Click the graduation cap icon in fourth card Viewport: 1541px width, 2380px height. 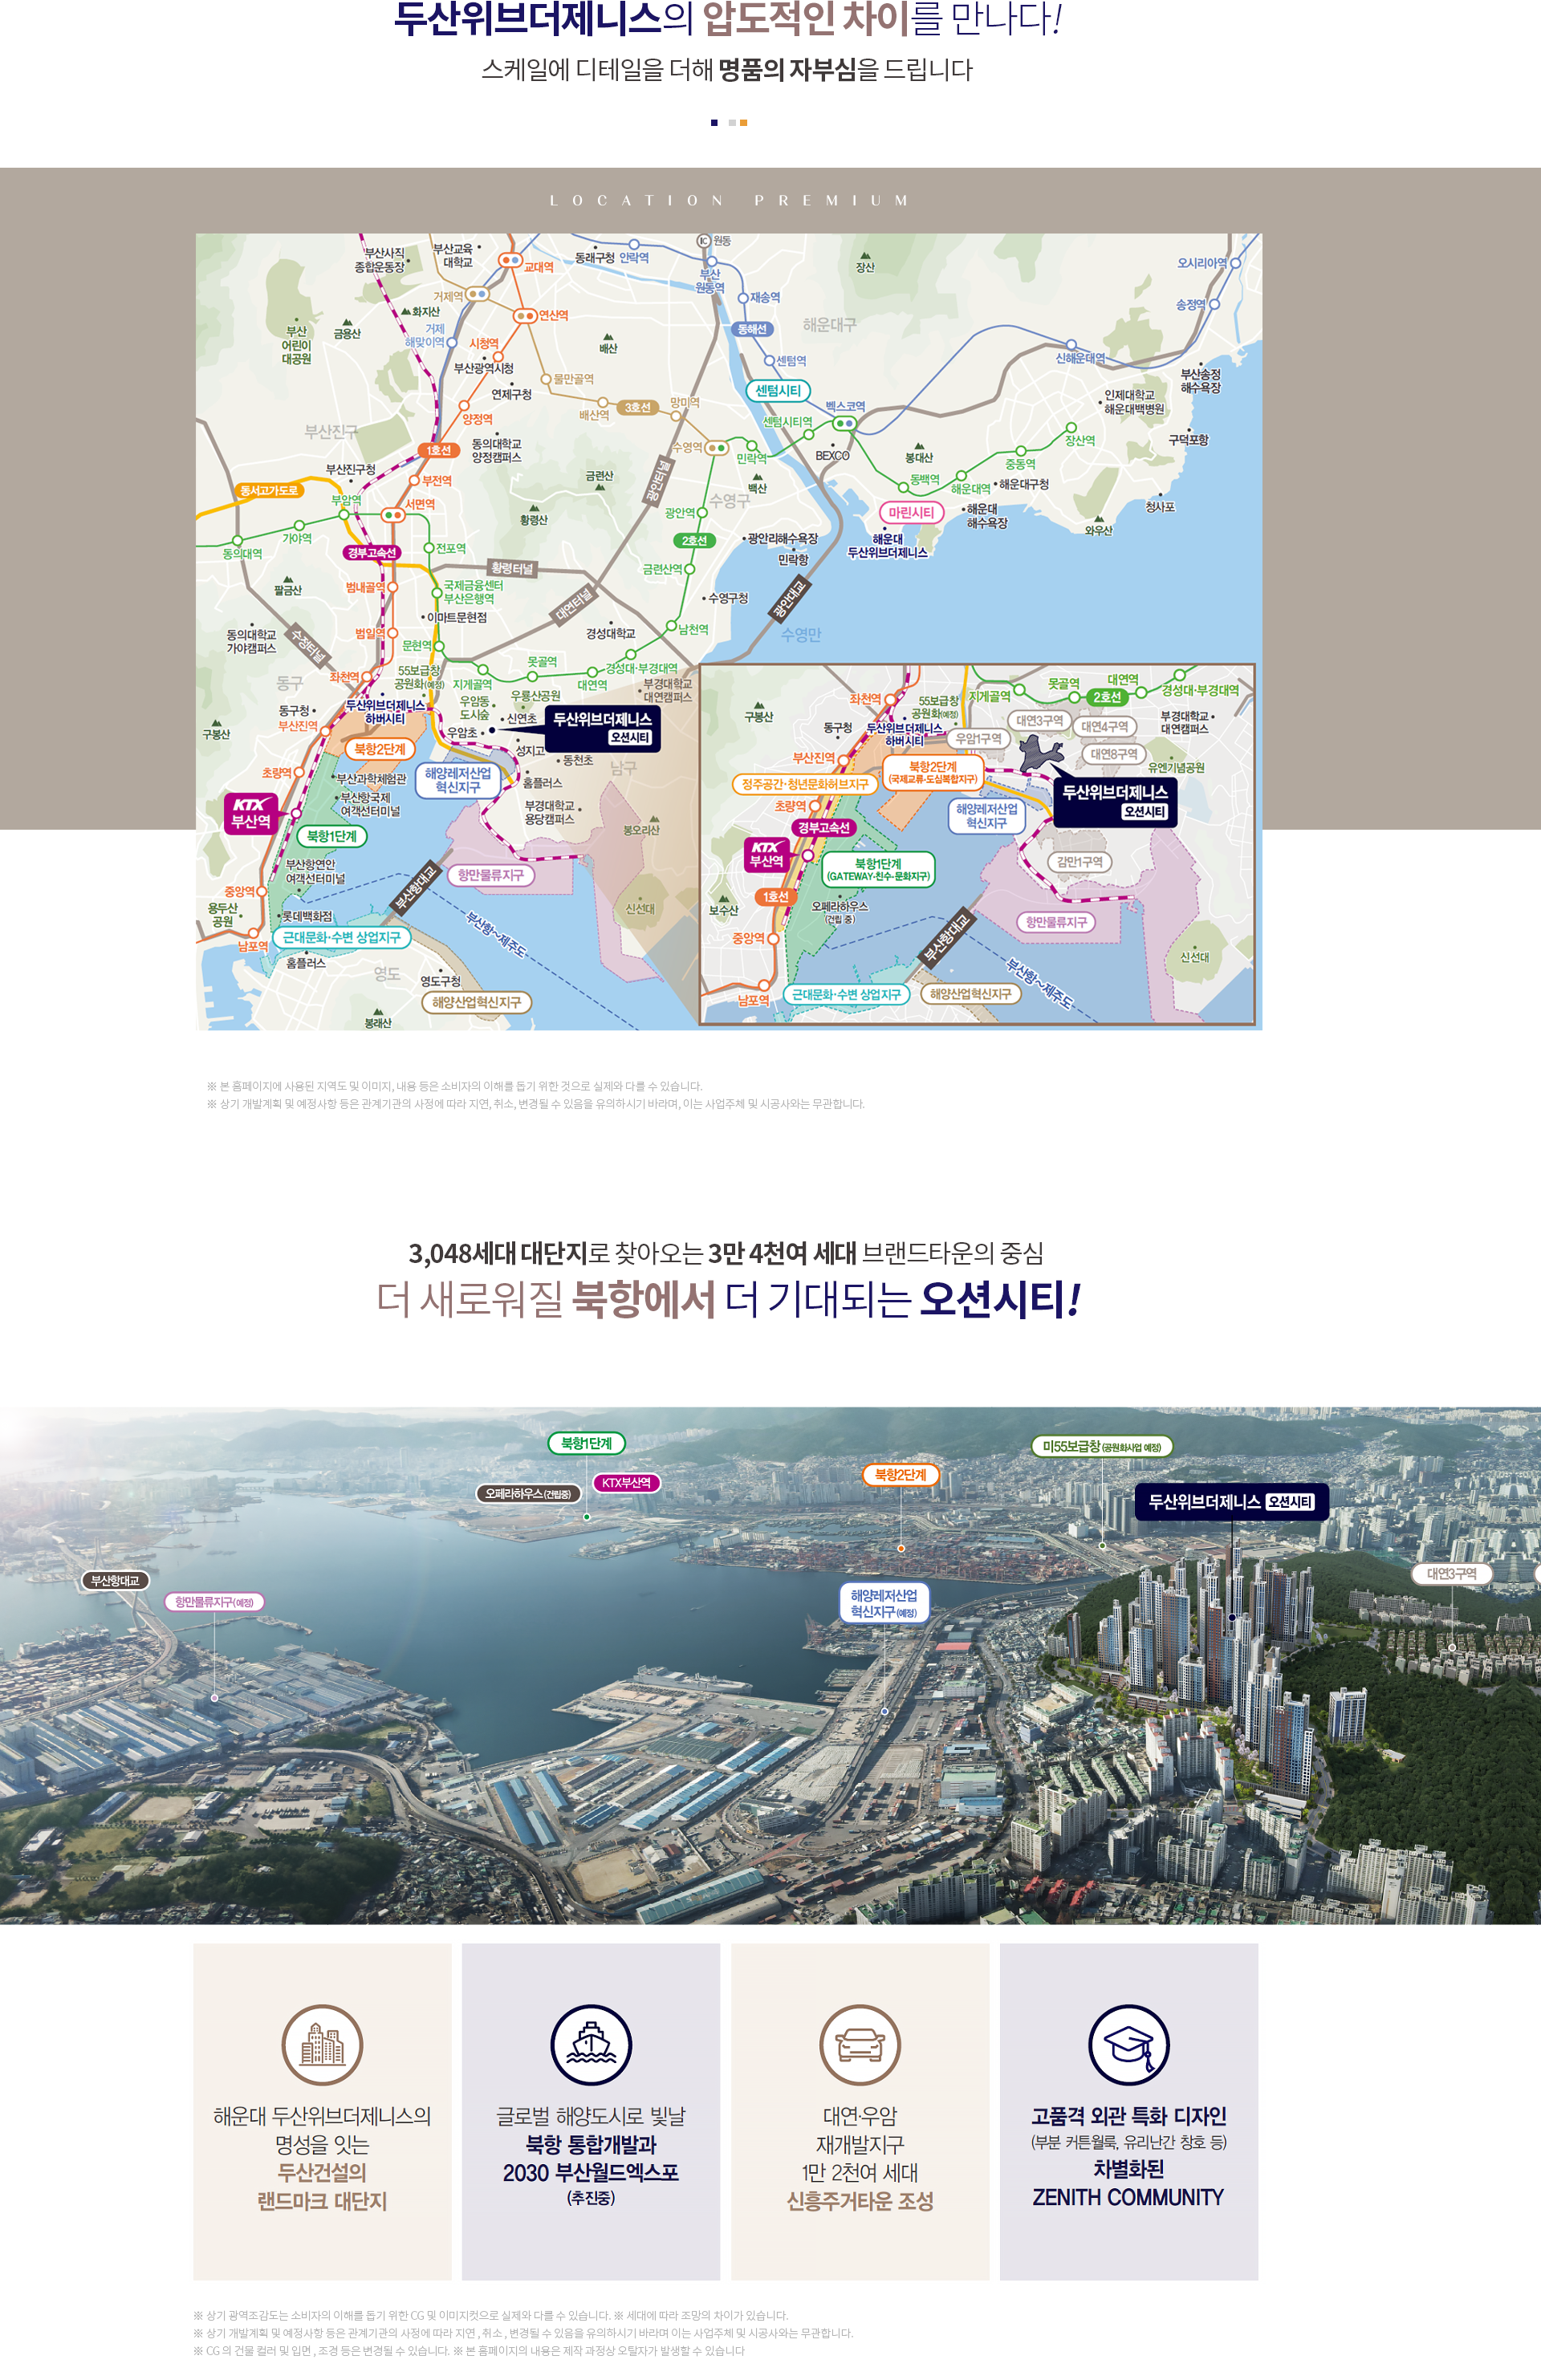[x=1128, y=2044]
